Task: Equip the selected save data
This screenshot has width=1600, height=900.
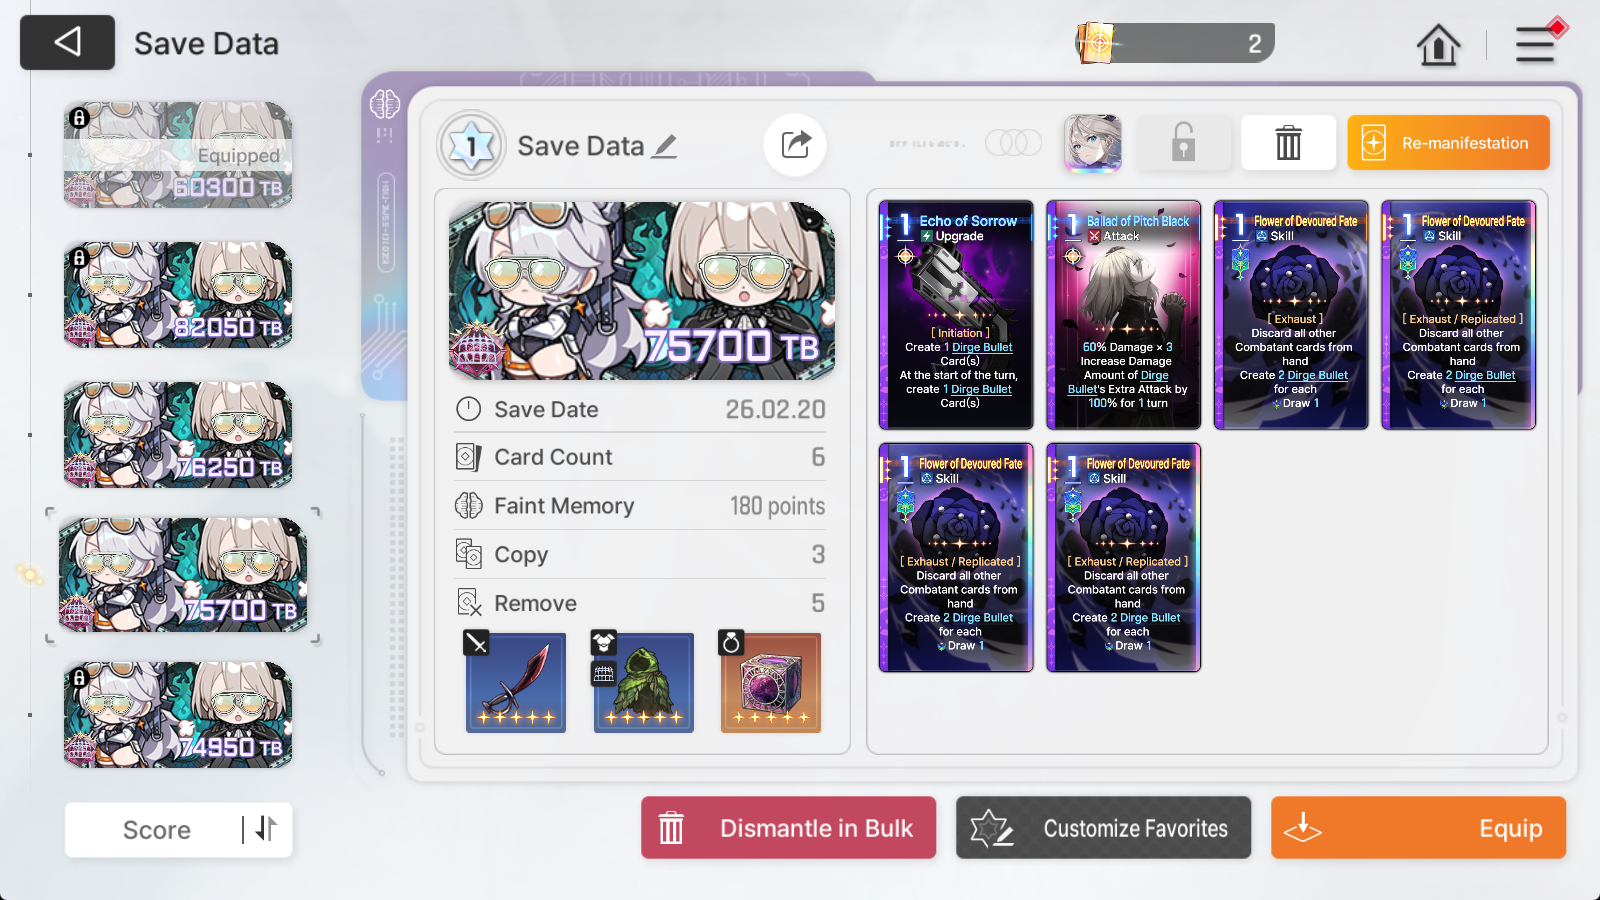Action: (x=1419, y=828)
